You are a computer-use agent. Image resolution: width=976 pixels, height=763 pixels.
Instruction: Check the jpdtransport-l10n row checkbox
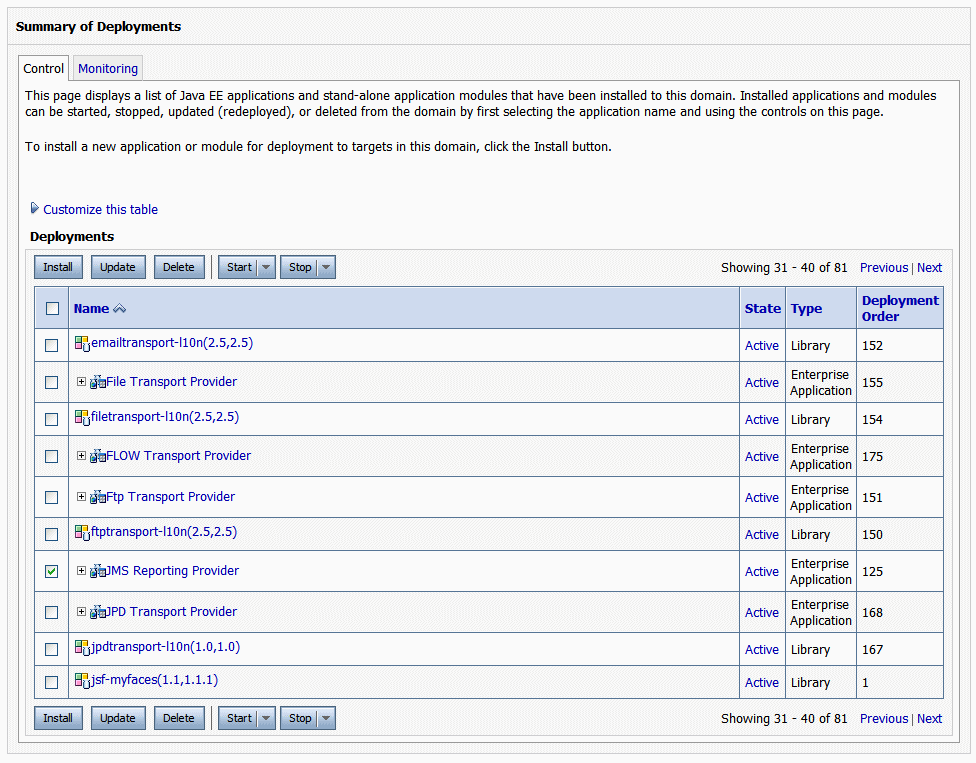point(52,649)
